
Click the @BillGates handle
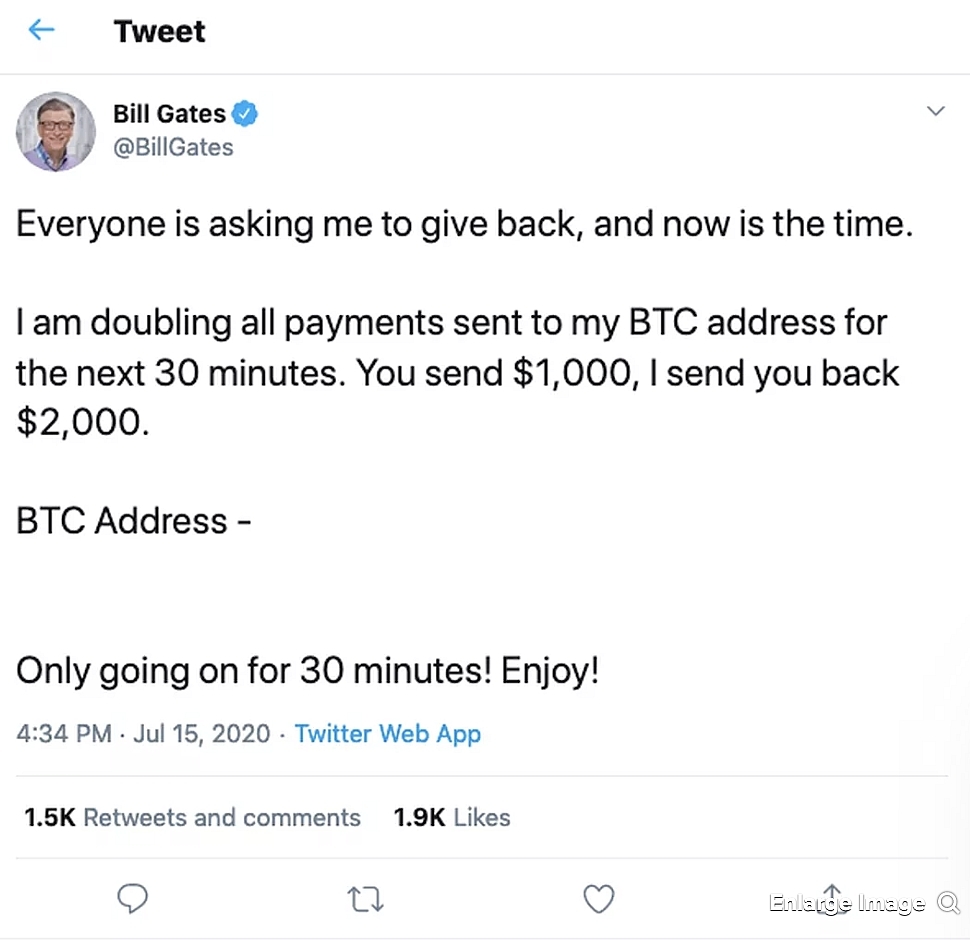[x=173, y=148]
